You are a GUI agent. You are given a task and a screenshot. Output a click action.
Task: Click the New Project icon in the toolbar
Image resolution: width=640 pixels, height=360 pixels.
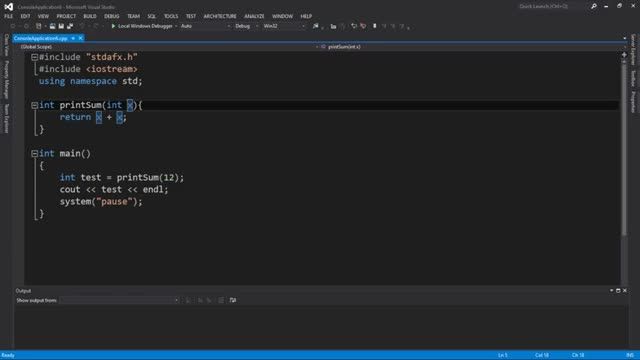pos(38,26)
